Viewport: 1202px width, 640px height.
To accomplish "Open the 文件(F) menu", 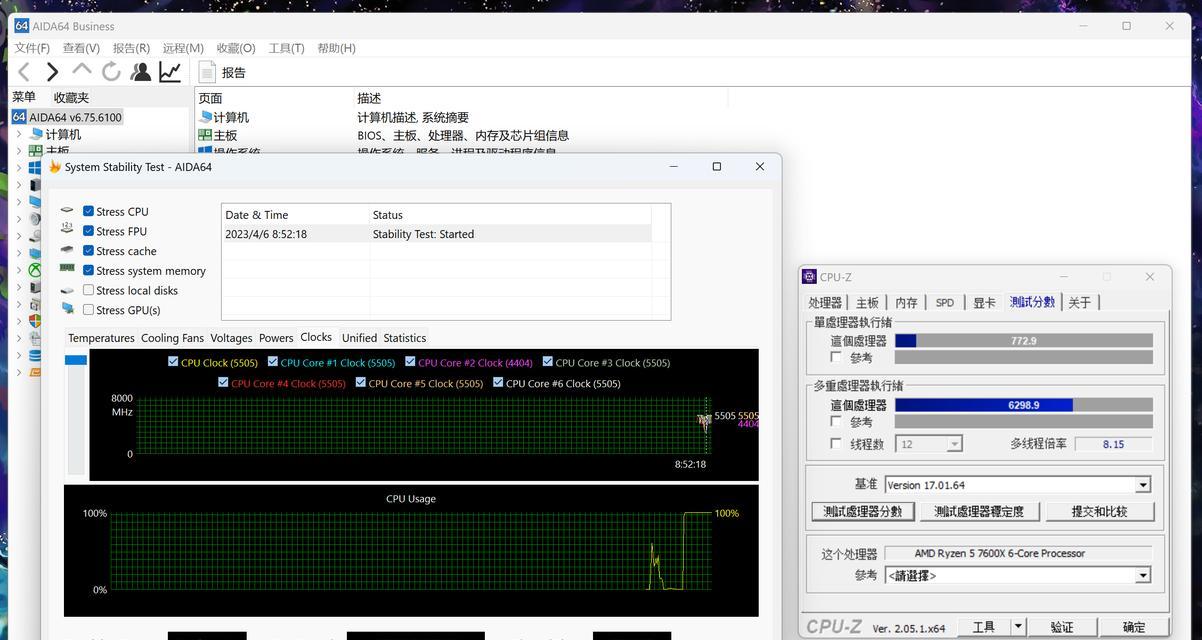I will [x=32, y=48].
